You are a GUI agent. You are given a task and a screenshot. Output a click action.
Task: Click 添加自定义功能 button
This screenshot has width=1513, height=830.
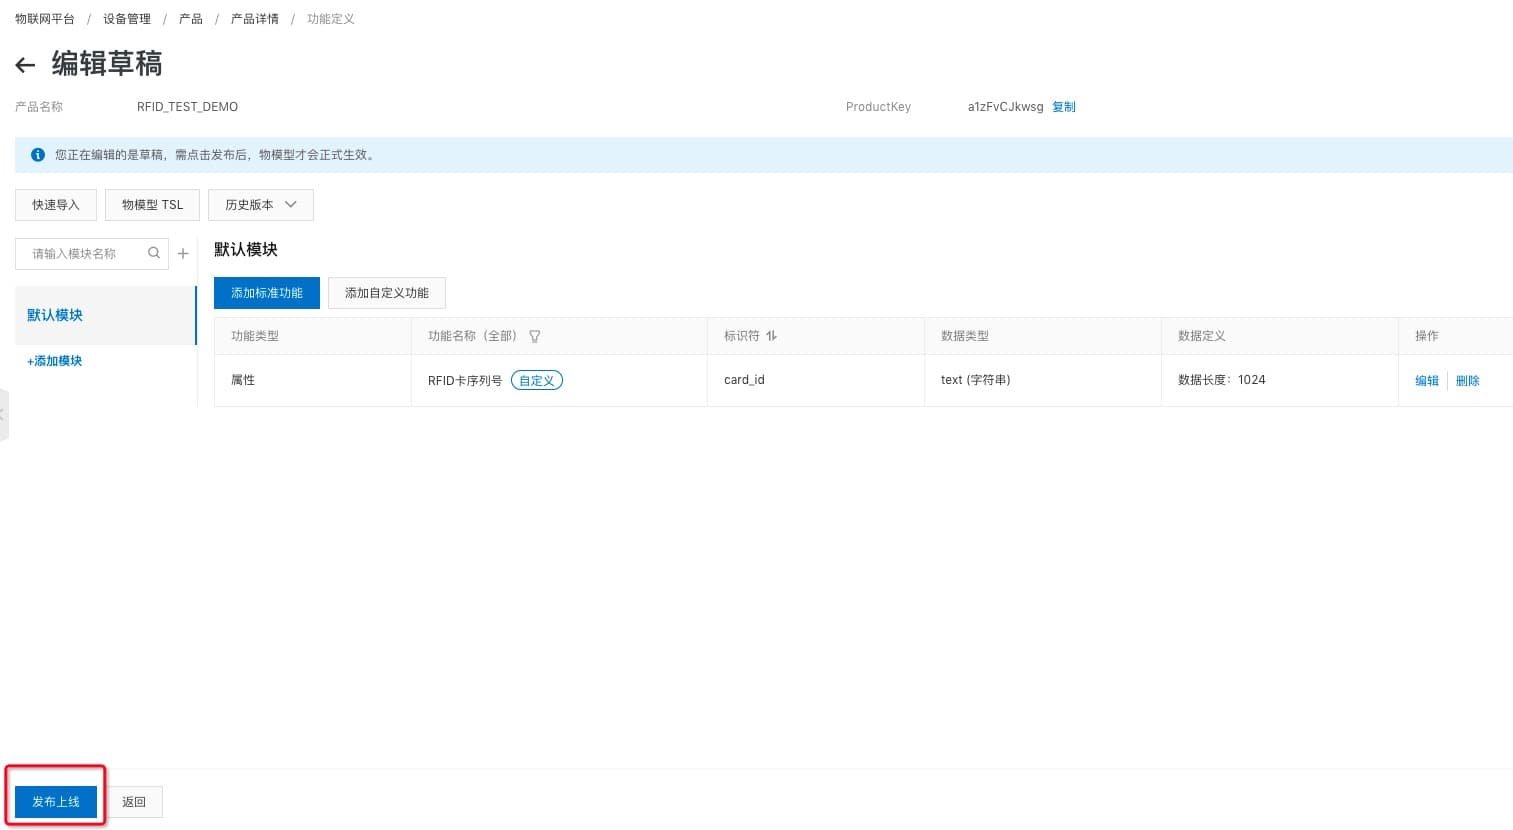387,293
